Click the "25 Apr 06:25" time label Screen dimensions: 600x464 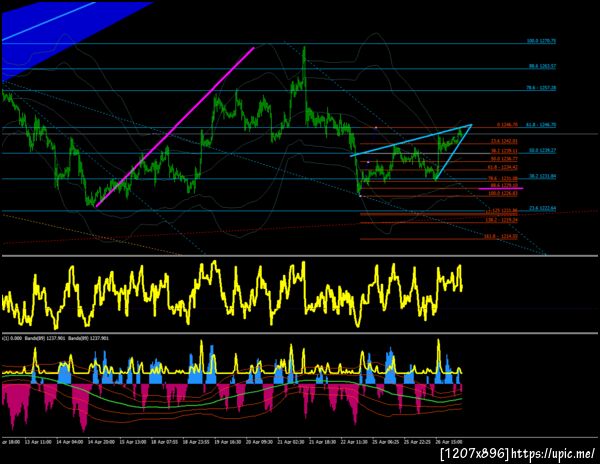[386, 442]
